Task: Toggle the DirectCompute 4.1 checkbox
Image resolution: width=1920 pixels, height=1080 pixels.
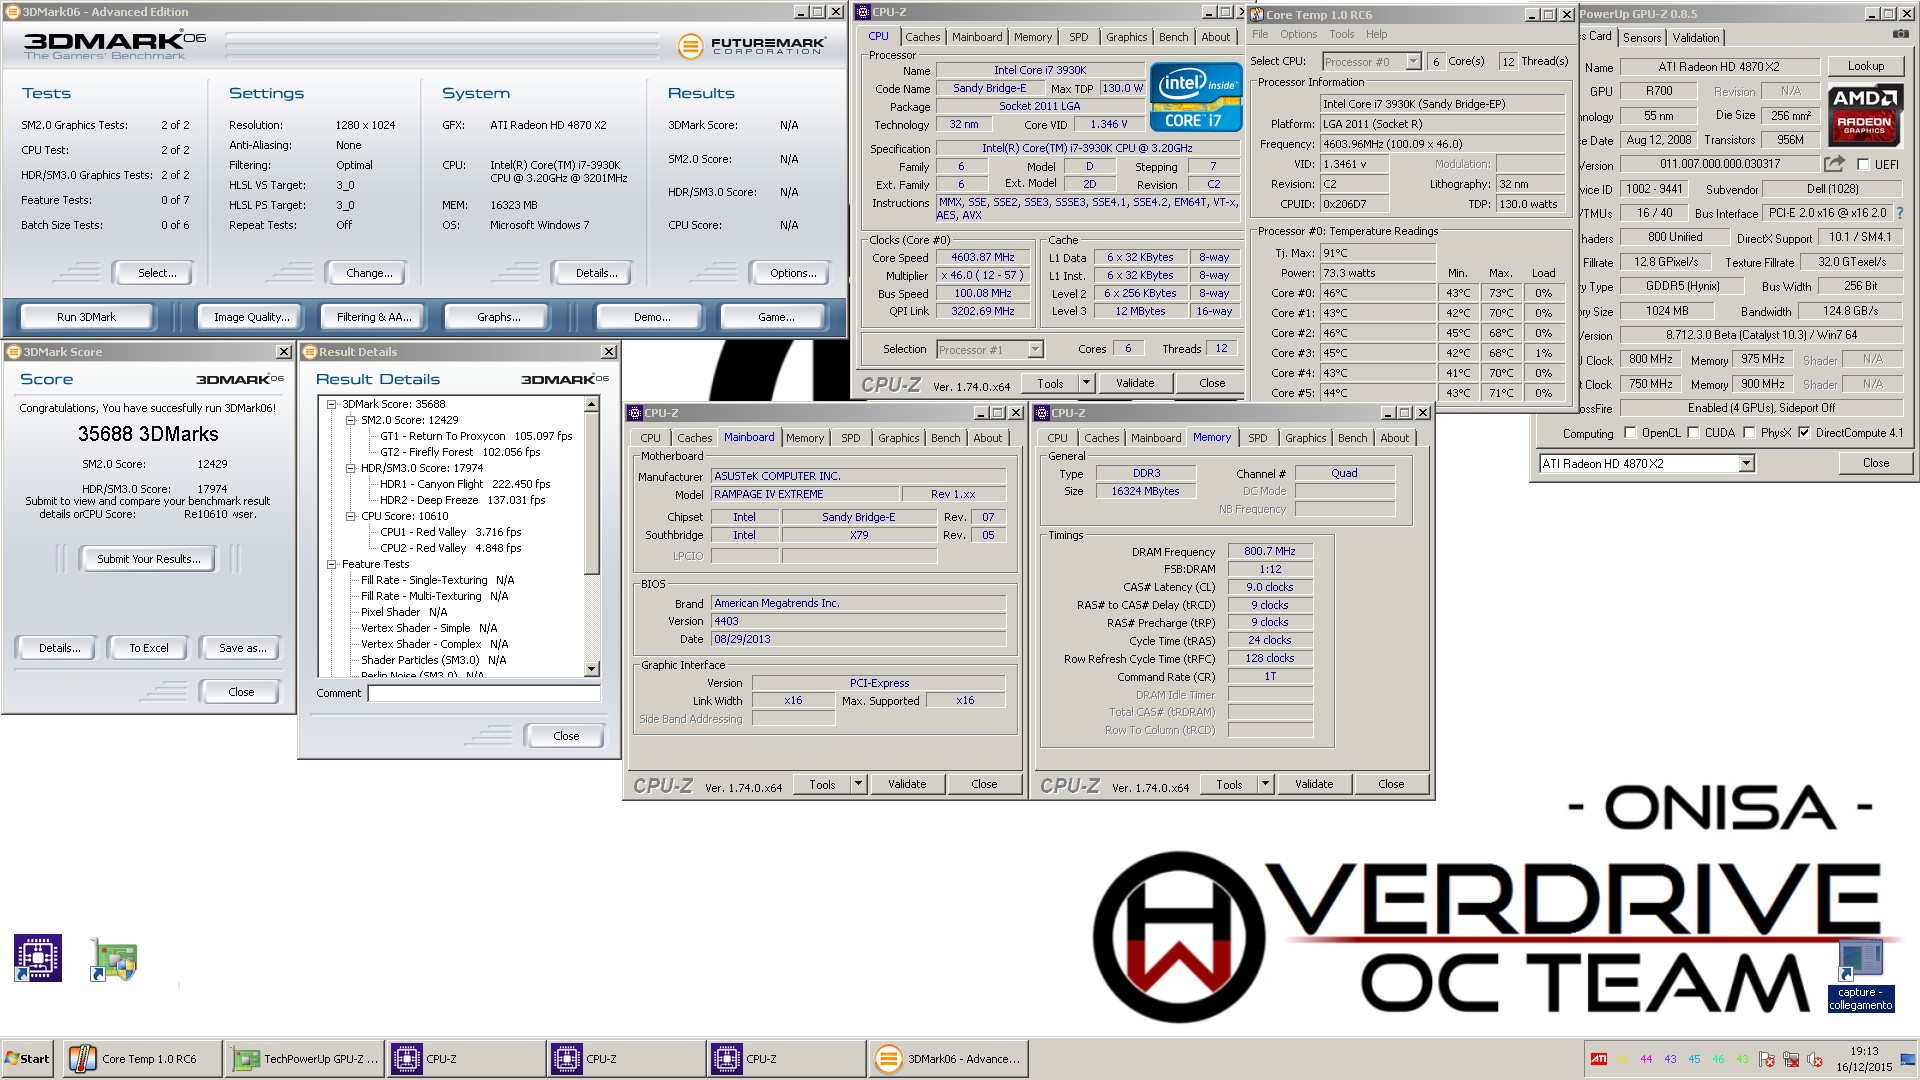Action: 1804,433
